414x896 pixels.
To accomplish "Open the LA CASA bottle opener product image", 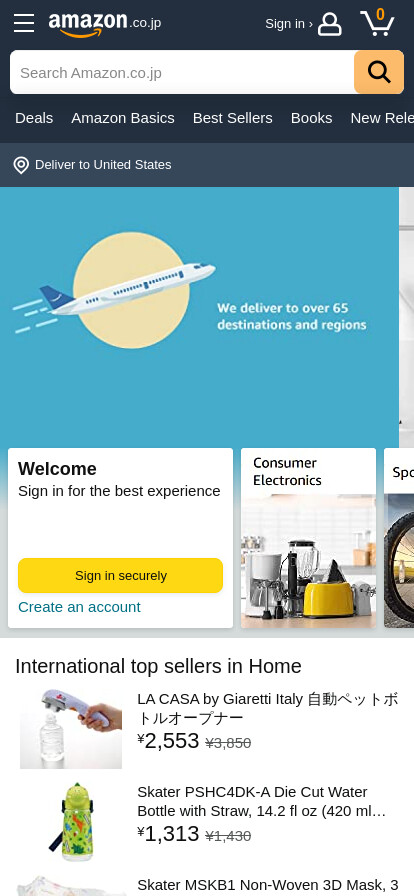I will [x=71, y=729].
